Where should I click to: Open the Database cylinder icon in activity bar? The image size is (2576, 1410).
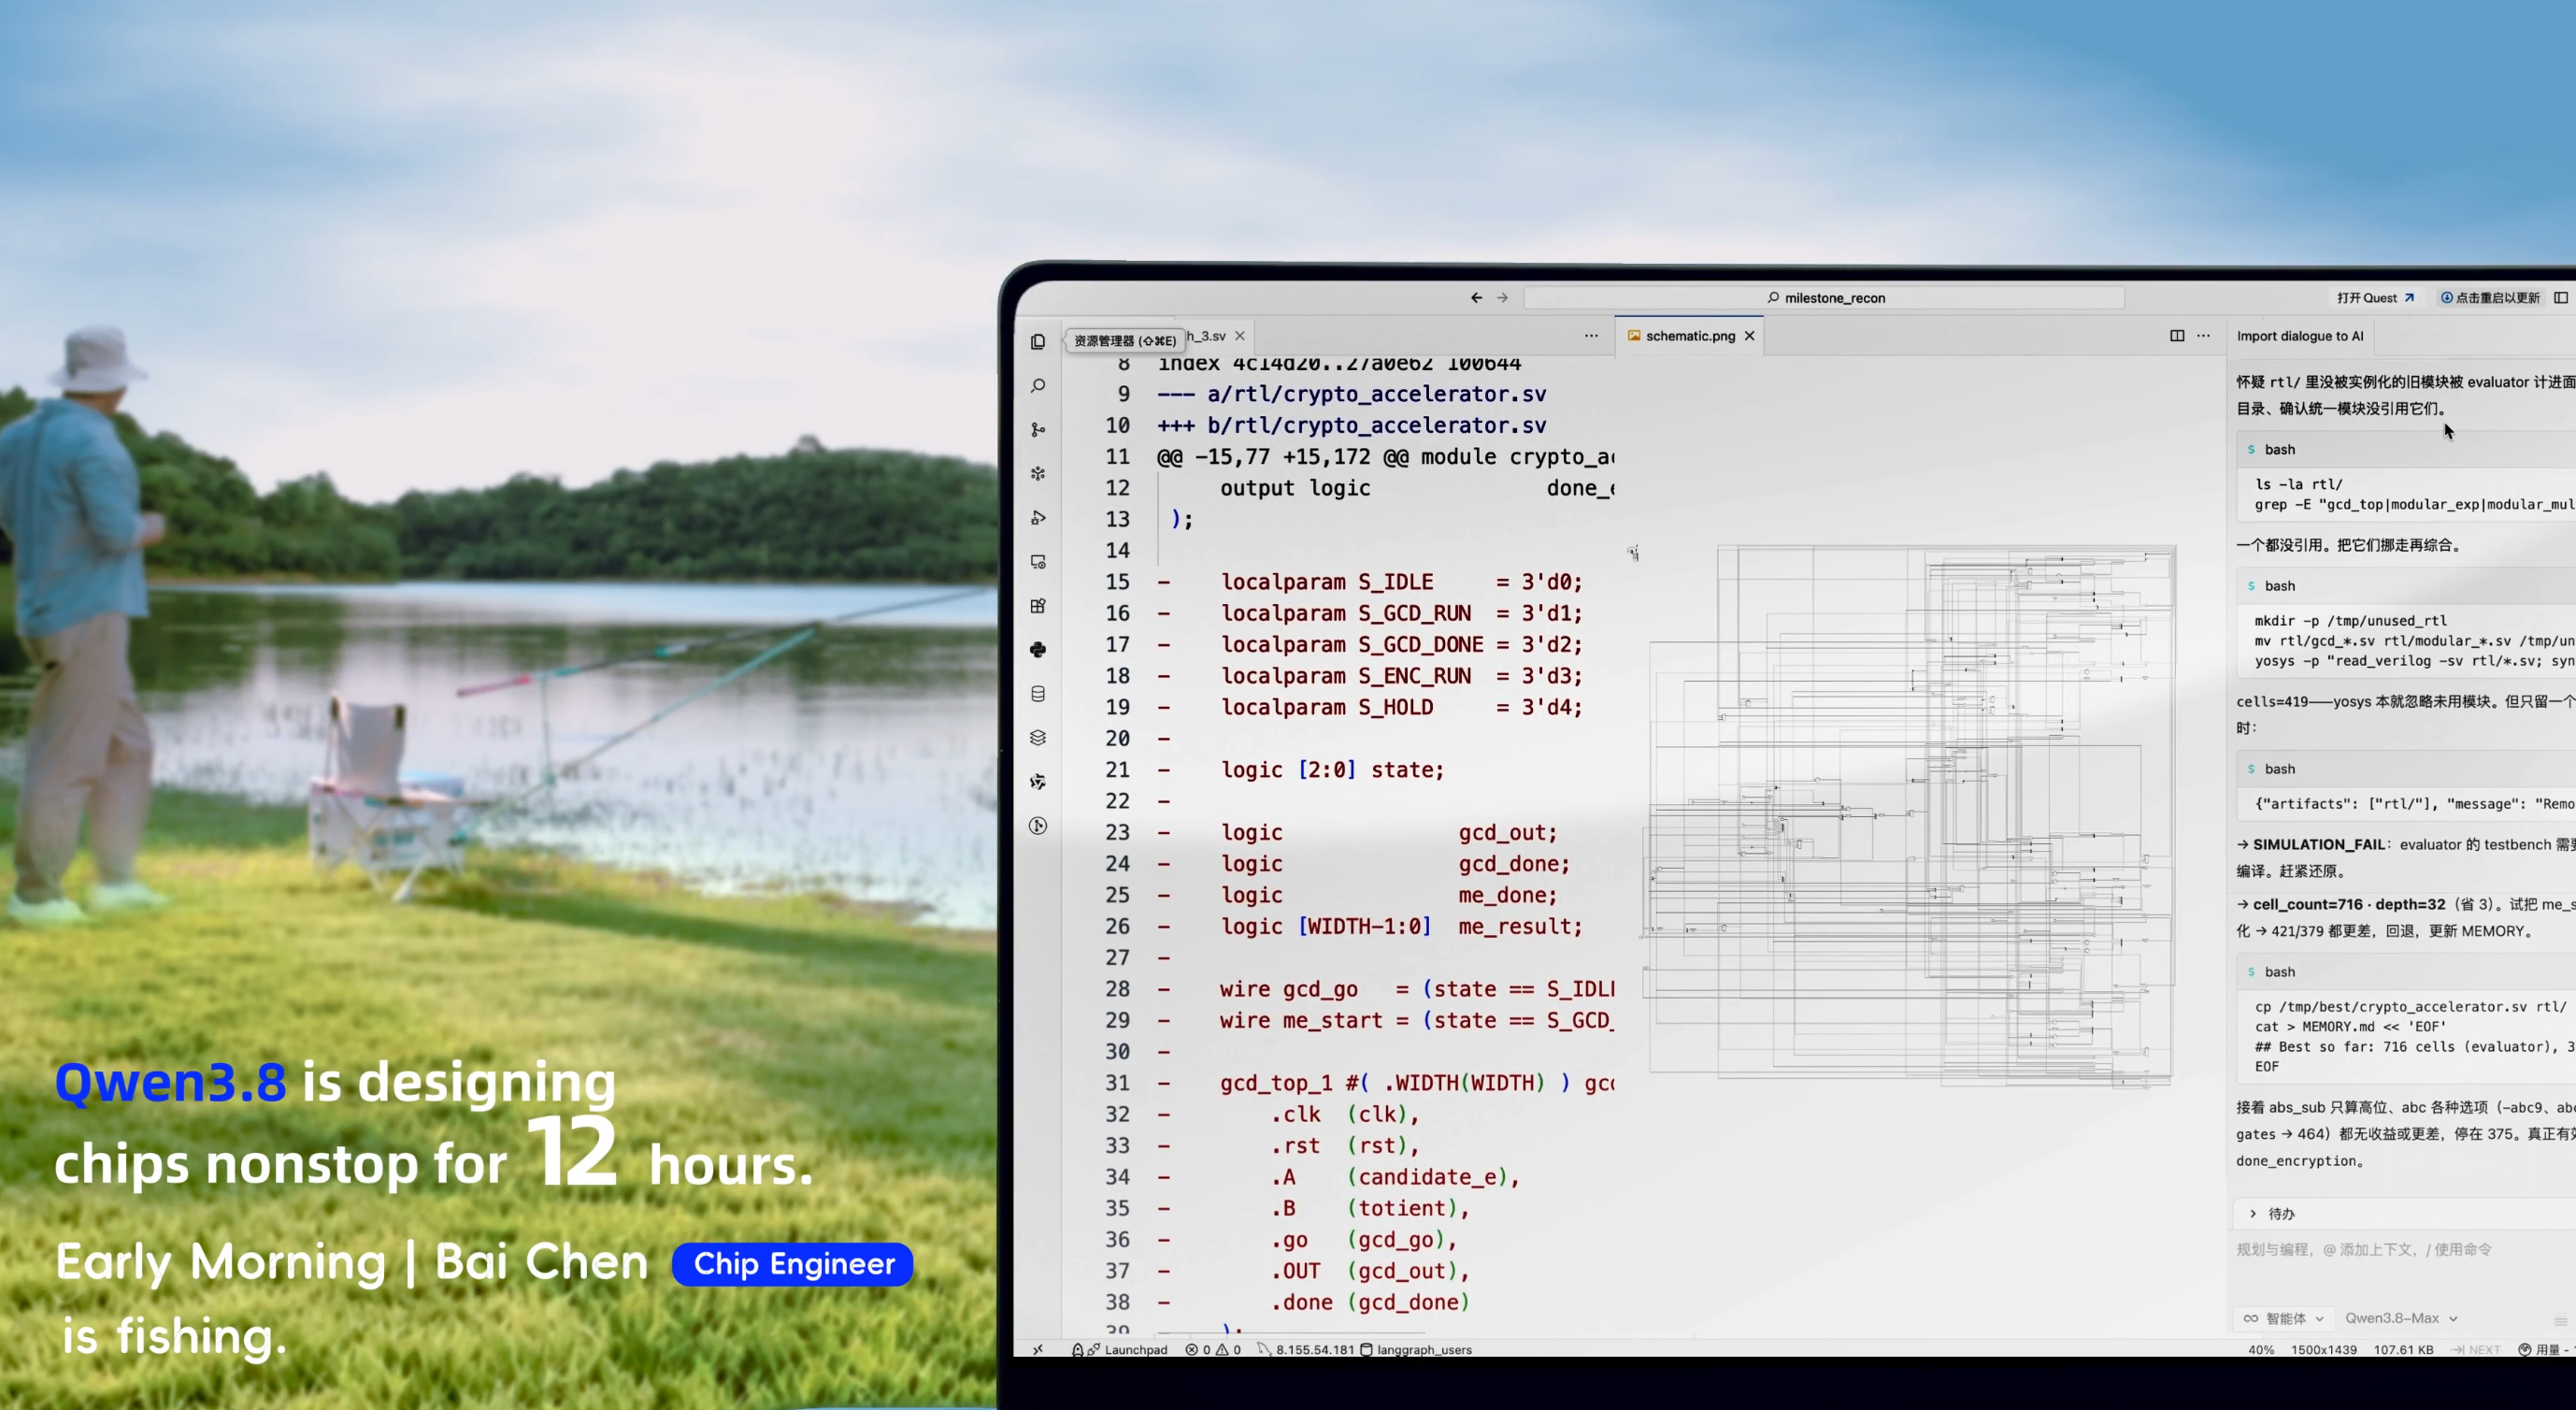pos(1038,694)
